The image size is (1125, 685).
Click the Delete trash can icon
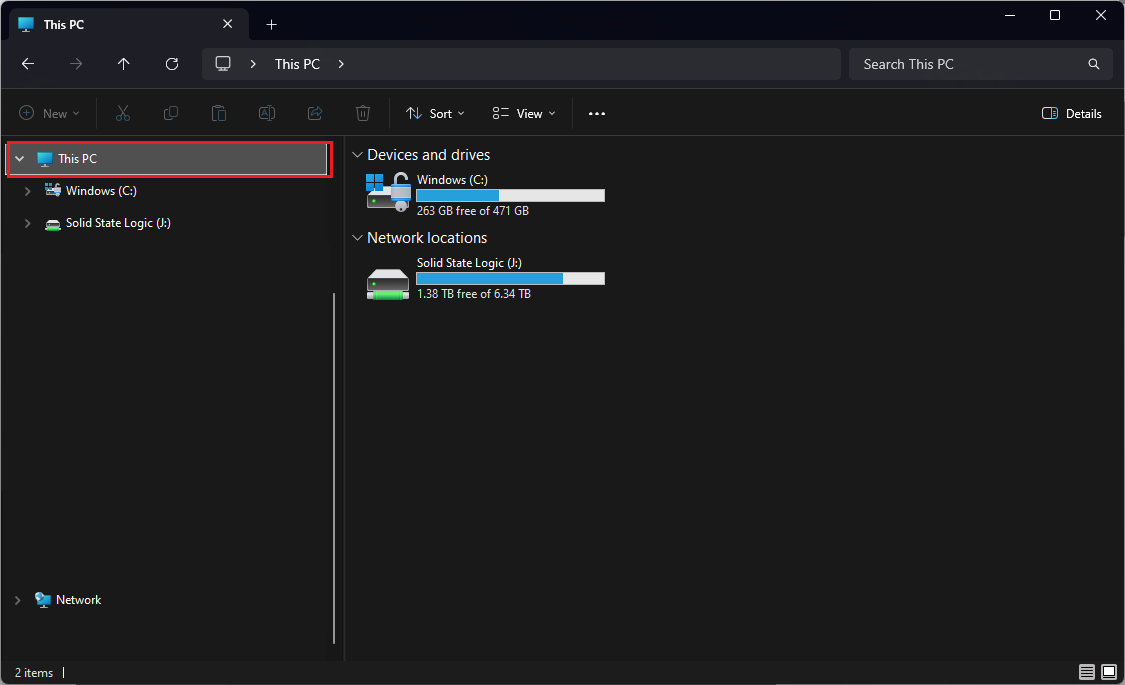click(363, 113)
